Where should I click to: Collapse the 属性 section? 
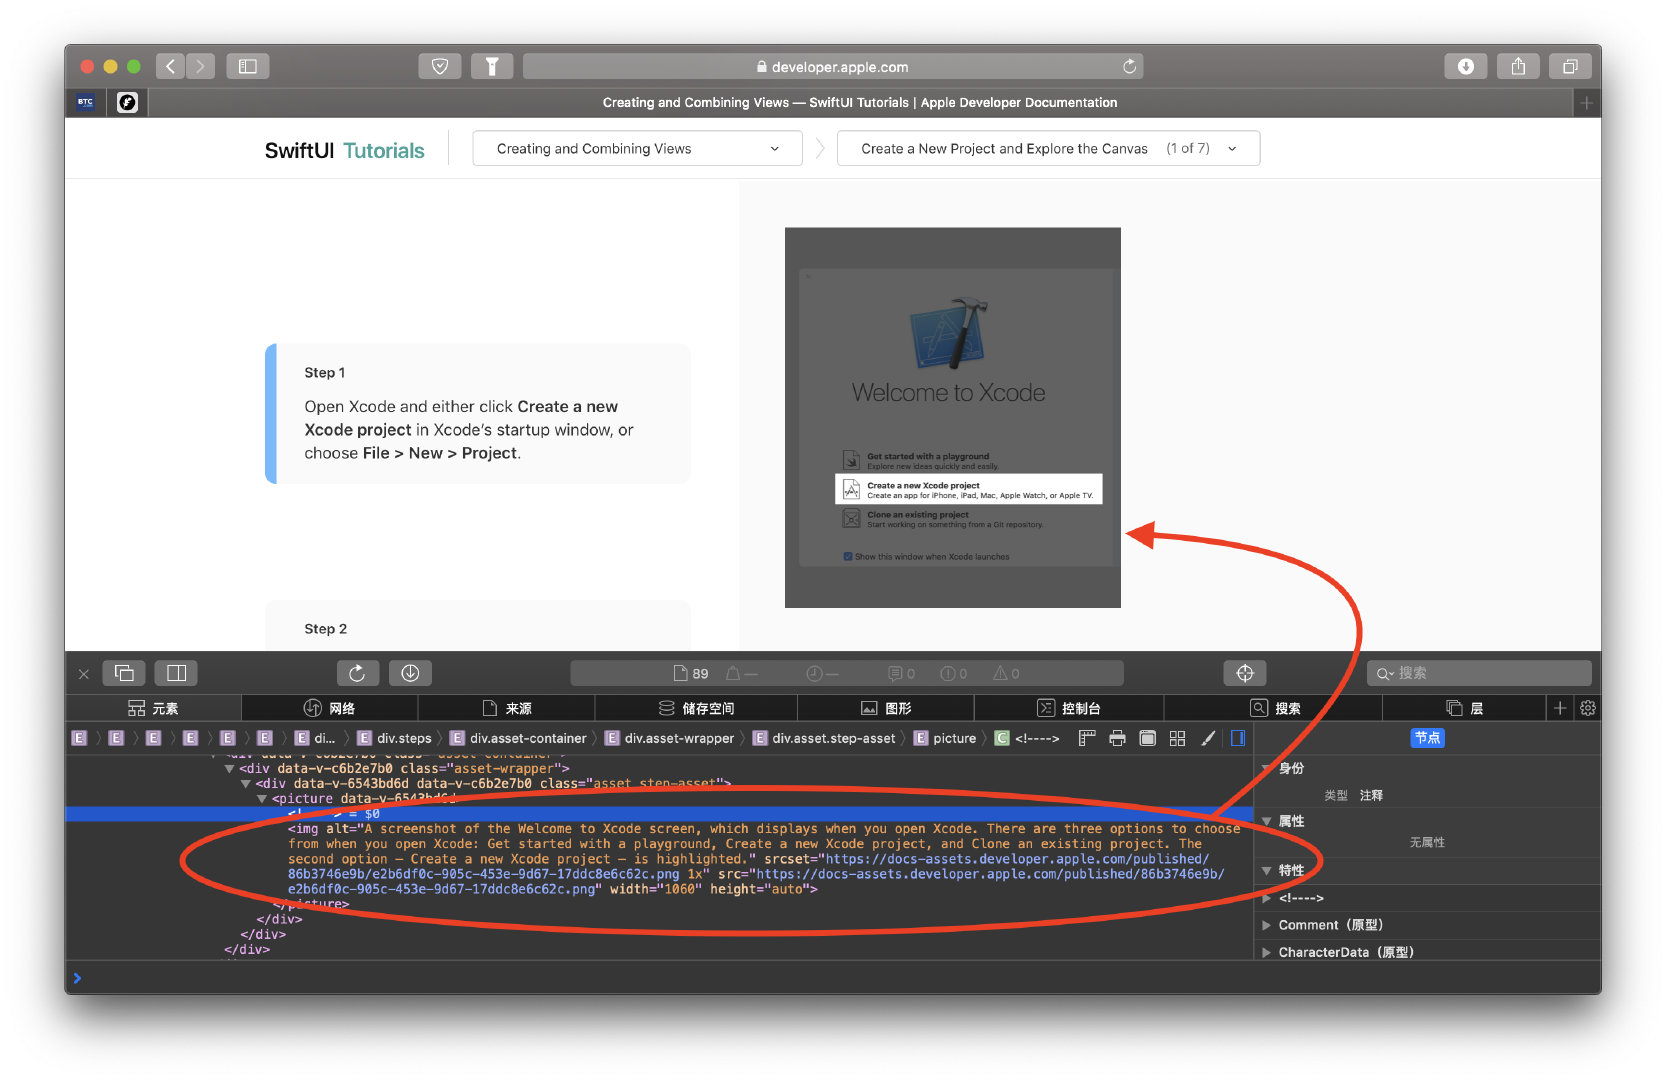(x=1267, y=821)
